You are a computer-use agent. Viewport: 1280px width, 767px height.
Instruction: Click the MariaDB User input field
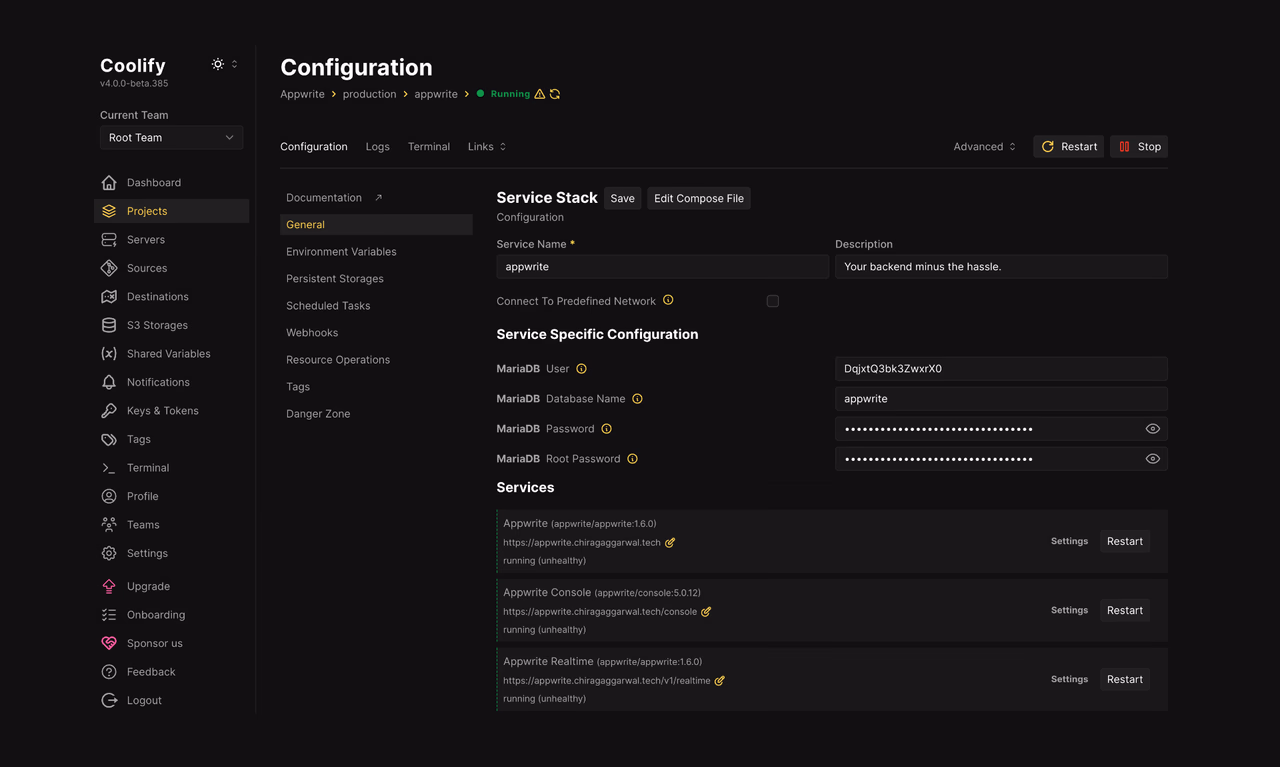[x=1001, y=369]
